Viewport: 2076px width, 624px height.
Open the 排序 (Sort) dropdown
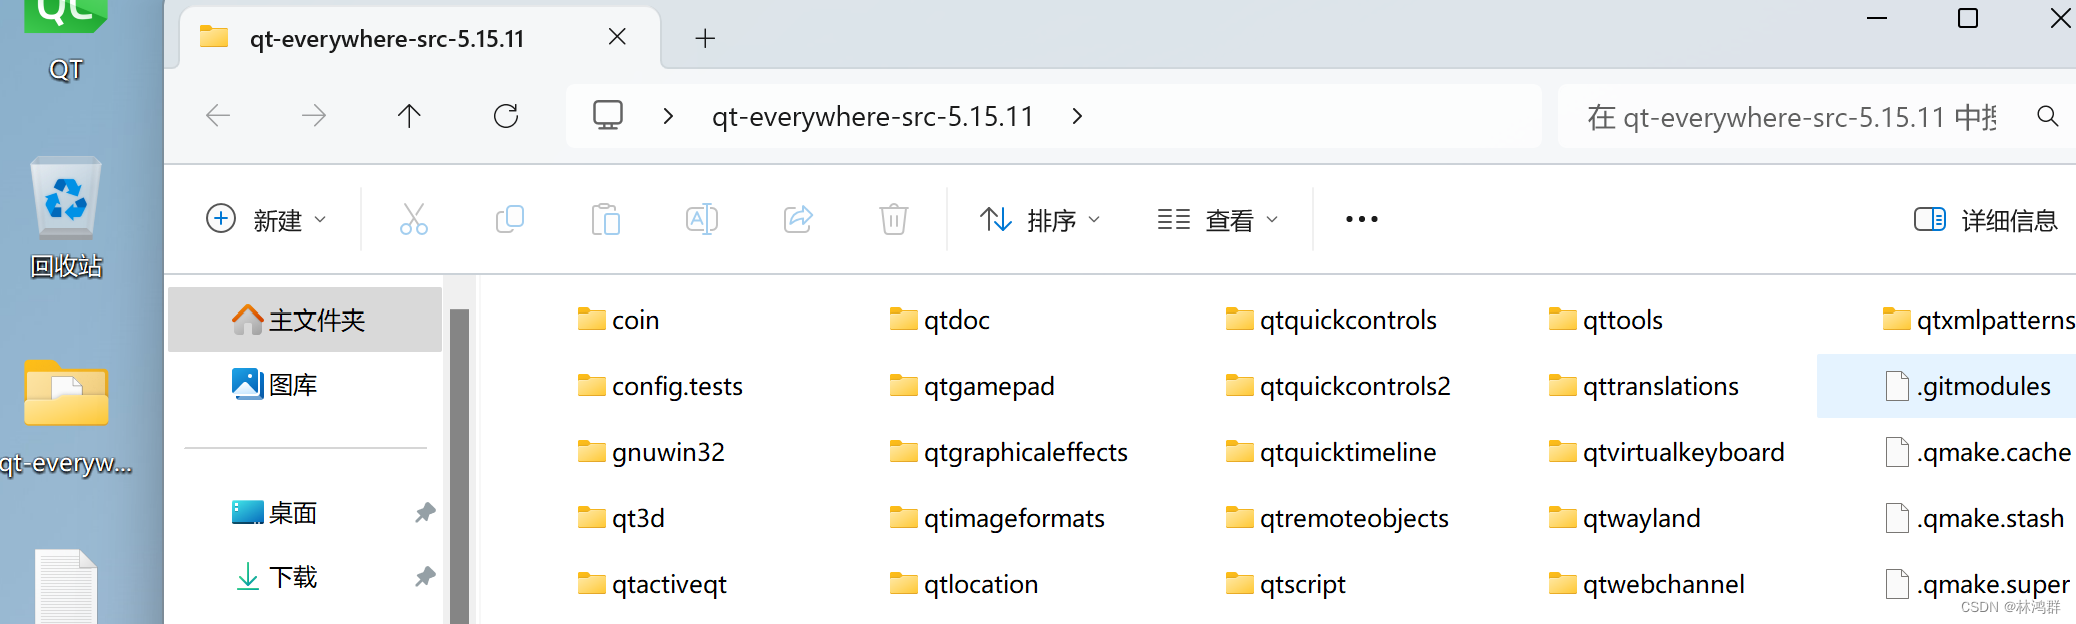click(x=1040, y=219)
